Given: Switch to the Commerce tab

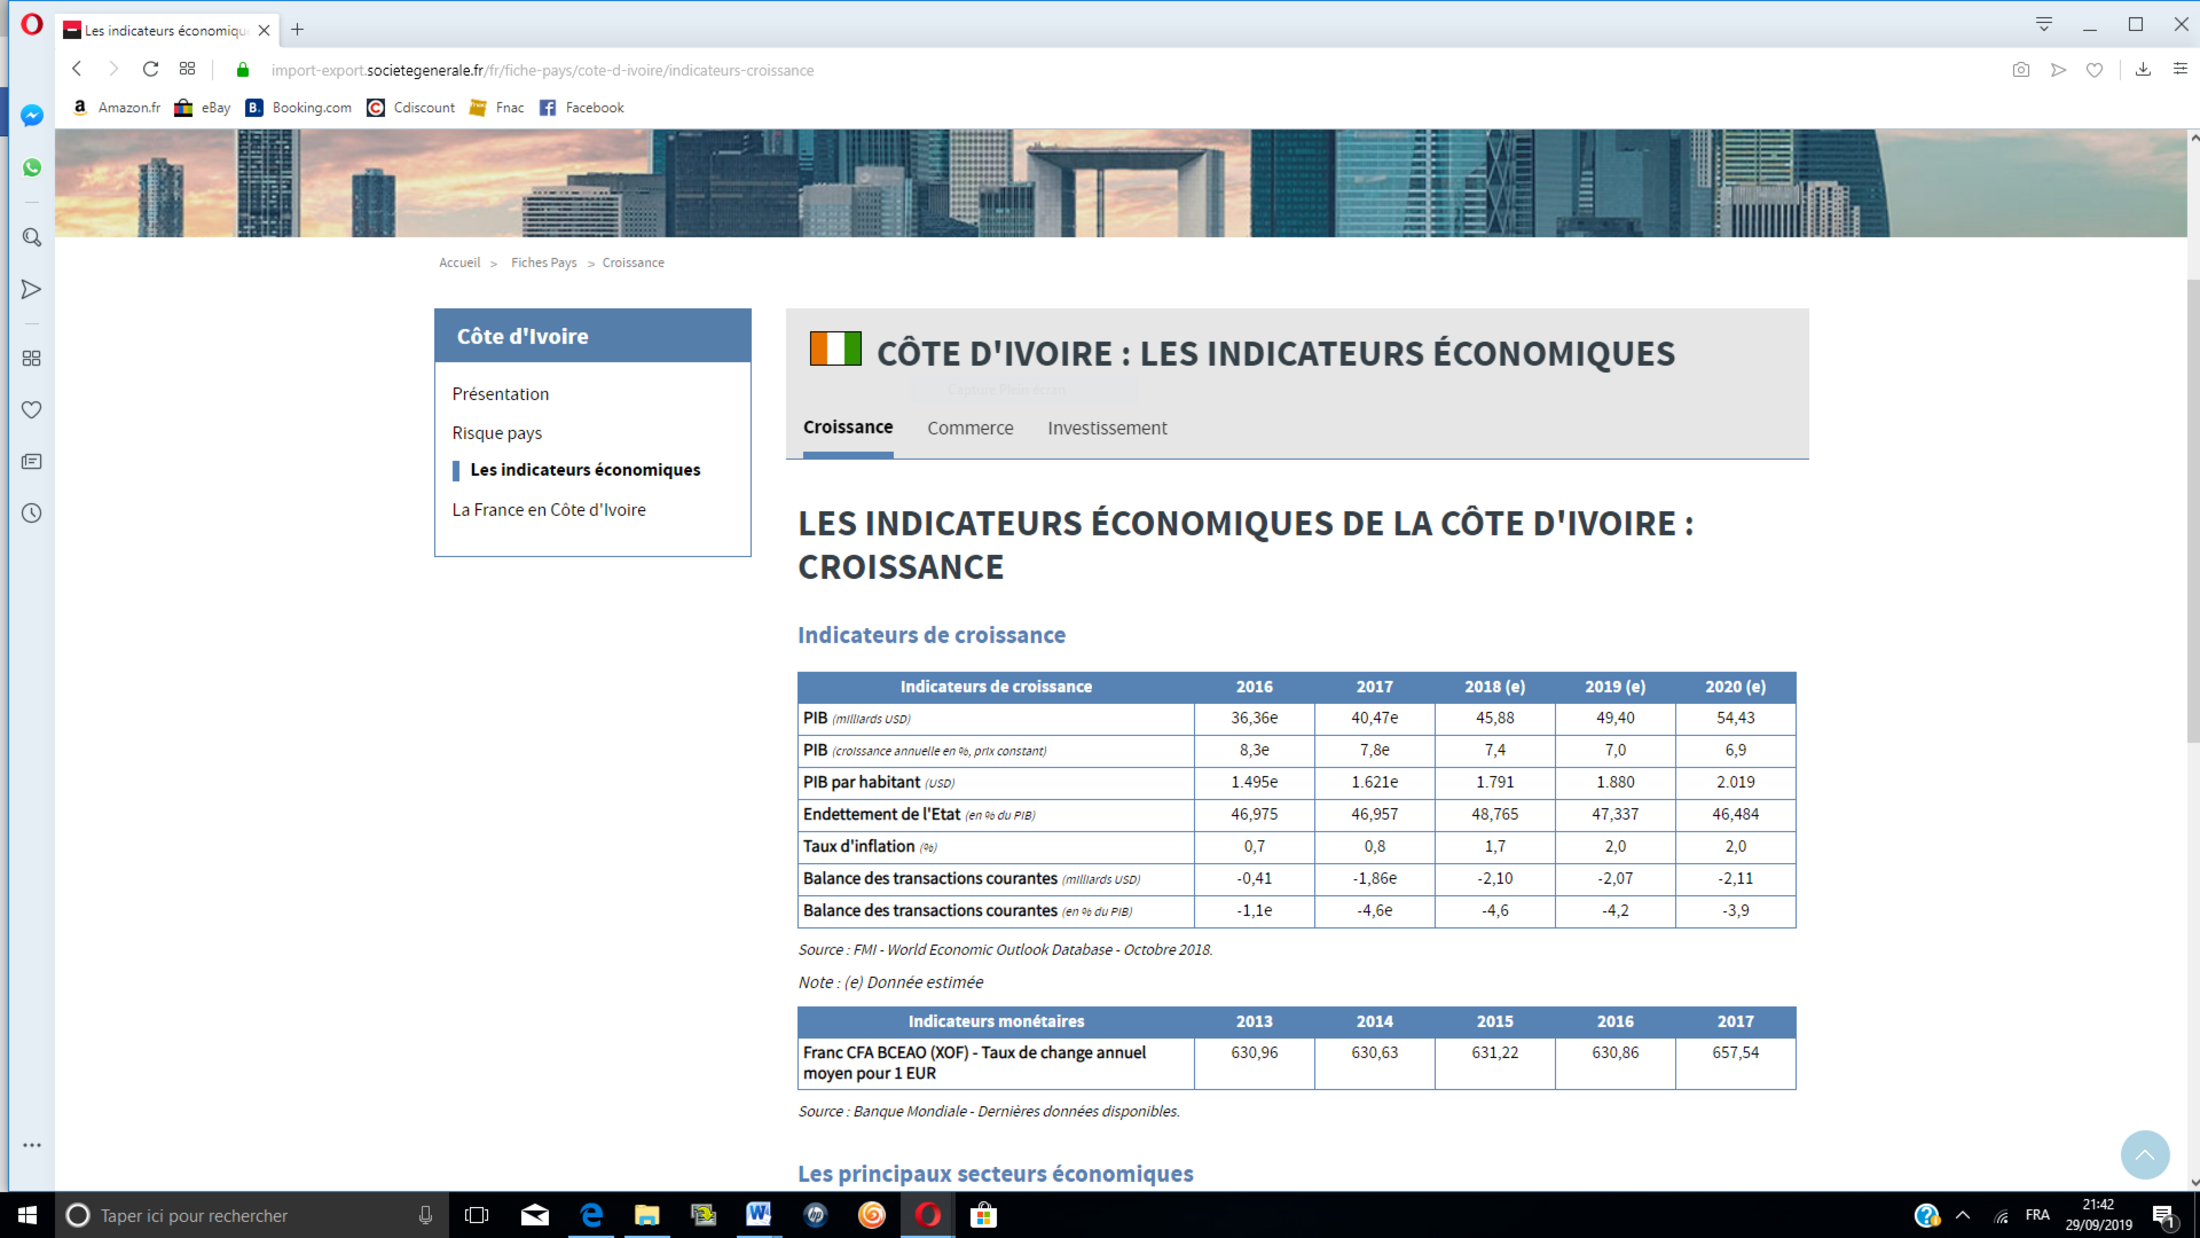Looking at the screenshot, I should pos(969,428).
